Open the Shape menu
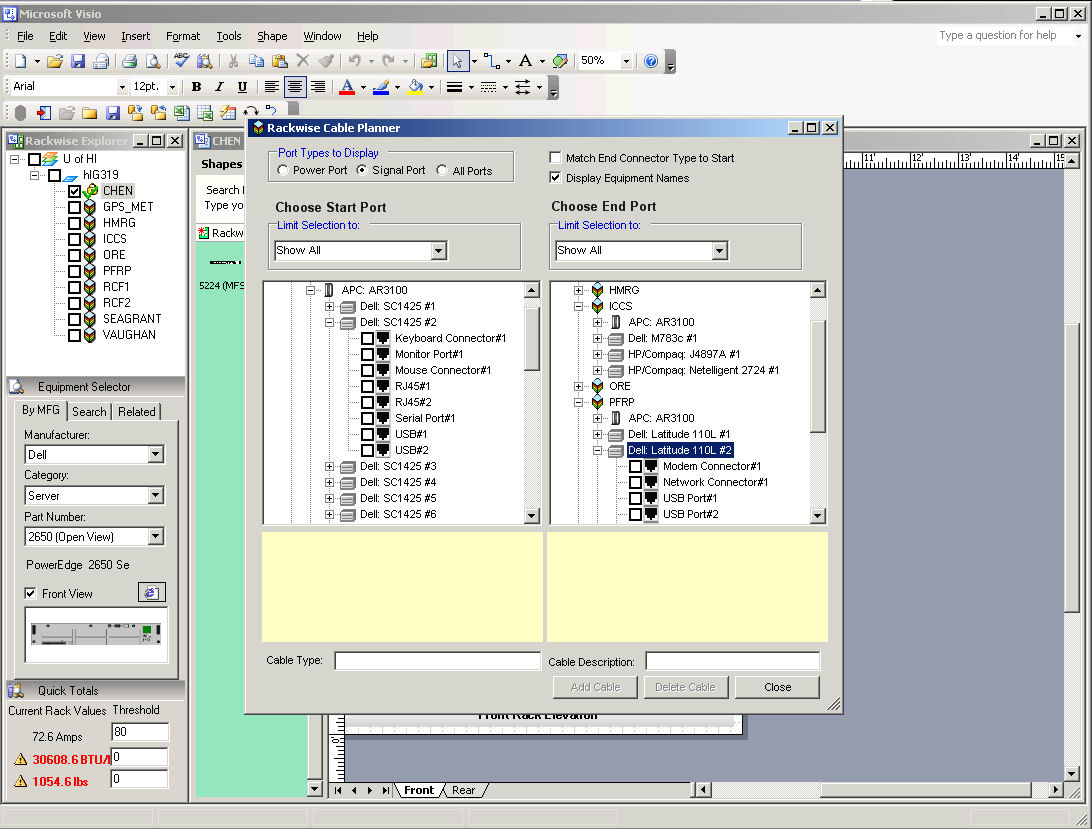 tap(272, 36)
